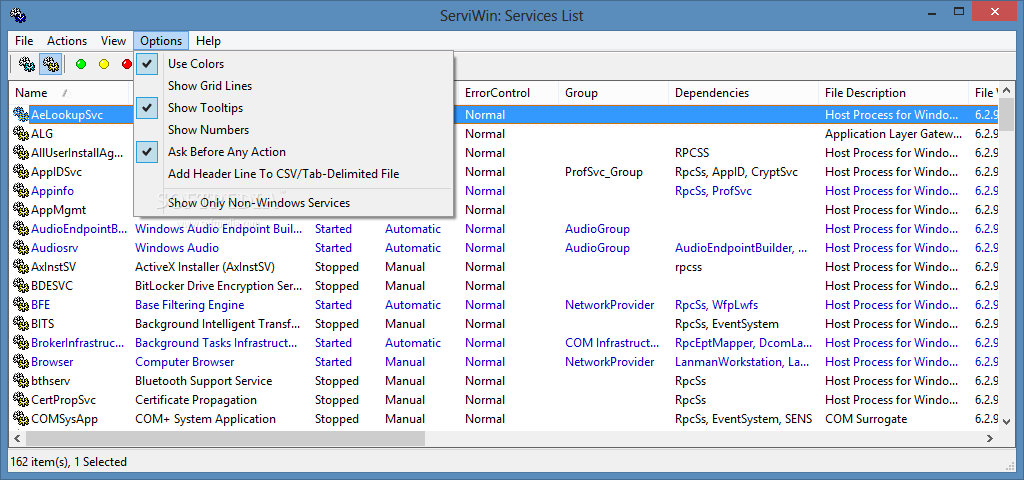Click the gear icon beside AppIDSvc
This screenshot has width=1024, height=480.
(21, 172)
